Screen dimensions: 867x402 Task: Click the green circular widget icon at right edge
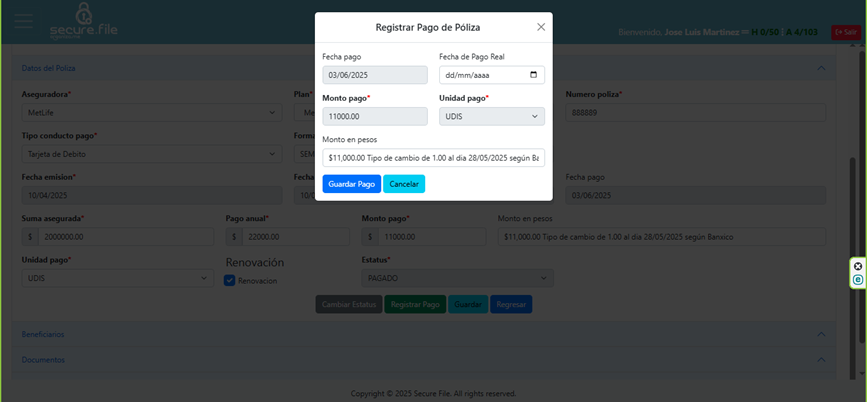[857, 280]
